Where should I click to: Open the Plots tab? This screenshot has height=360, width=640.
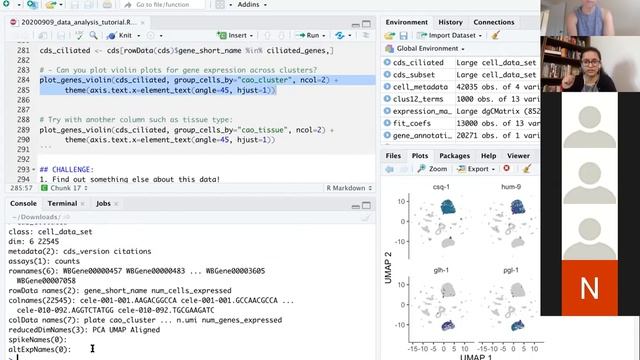(420, 156)
